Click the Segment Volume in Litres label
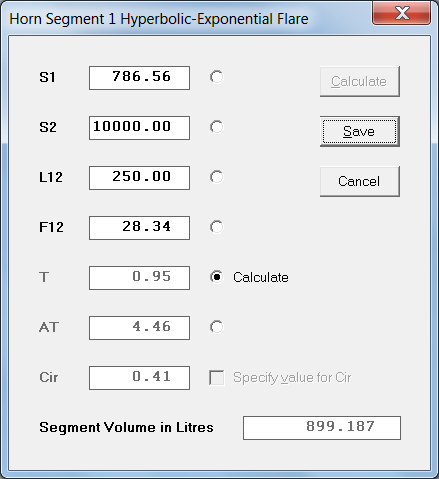This screenshot has height=479, width=439. point(126,427)
